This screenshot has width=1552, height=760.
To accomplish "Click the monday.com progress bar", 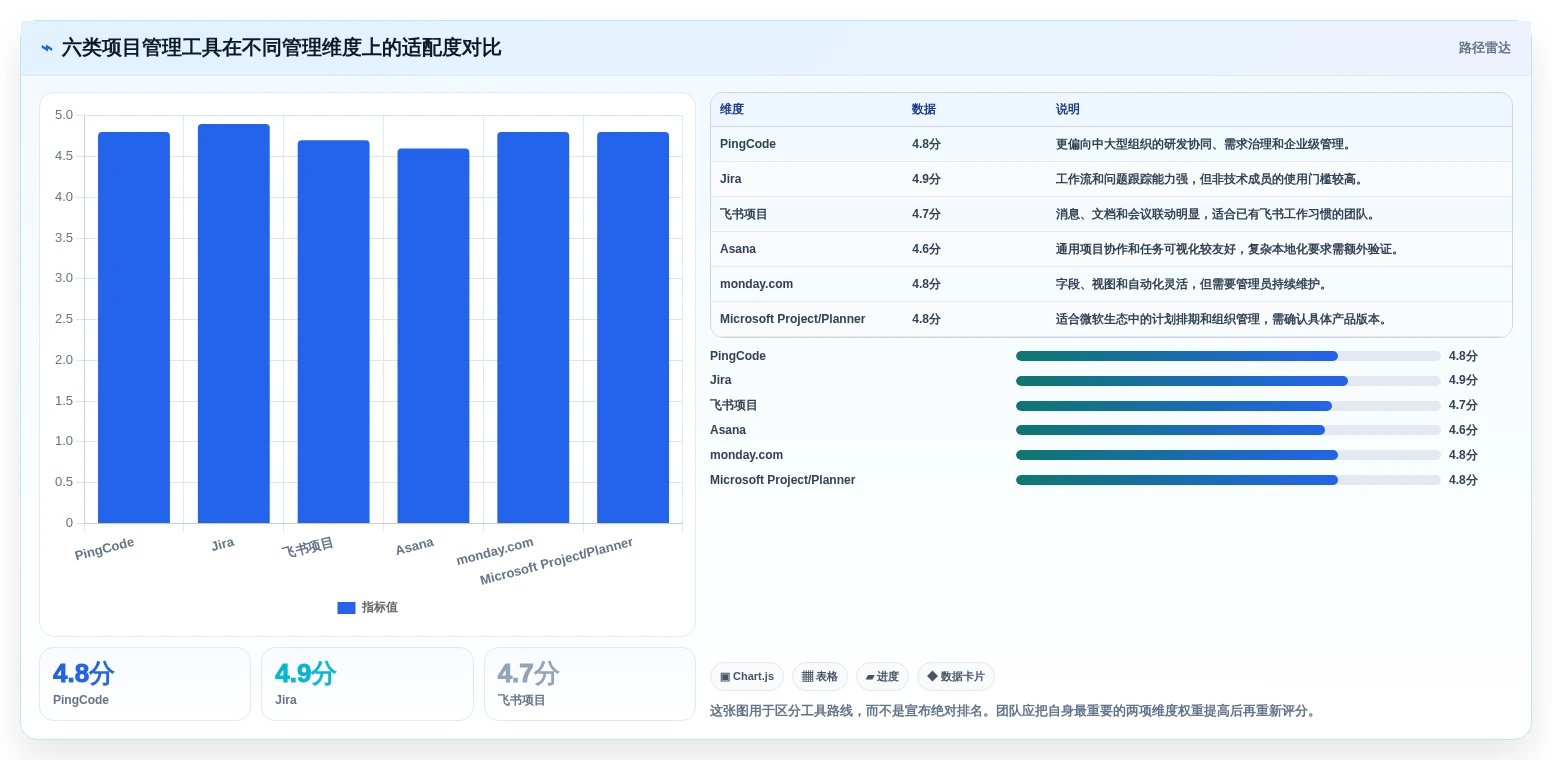I will (1228, 455).
